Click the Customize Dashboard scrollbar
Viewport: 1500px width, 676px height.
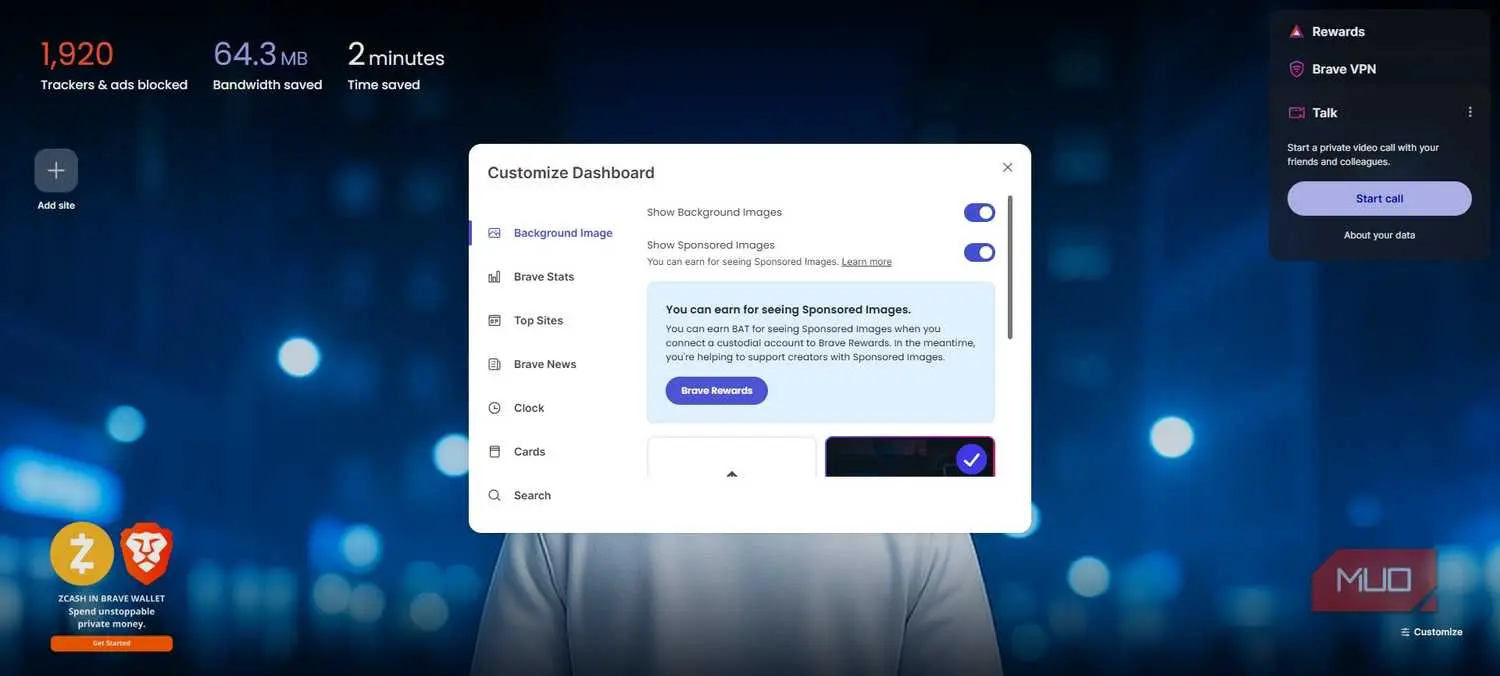pos(1010,267)
